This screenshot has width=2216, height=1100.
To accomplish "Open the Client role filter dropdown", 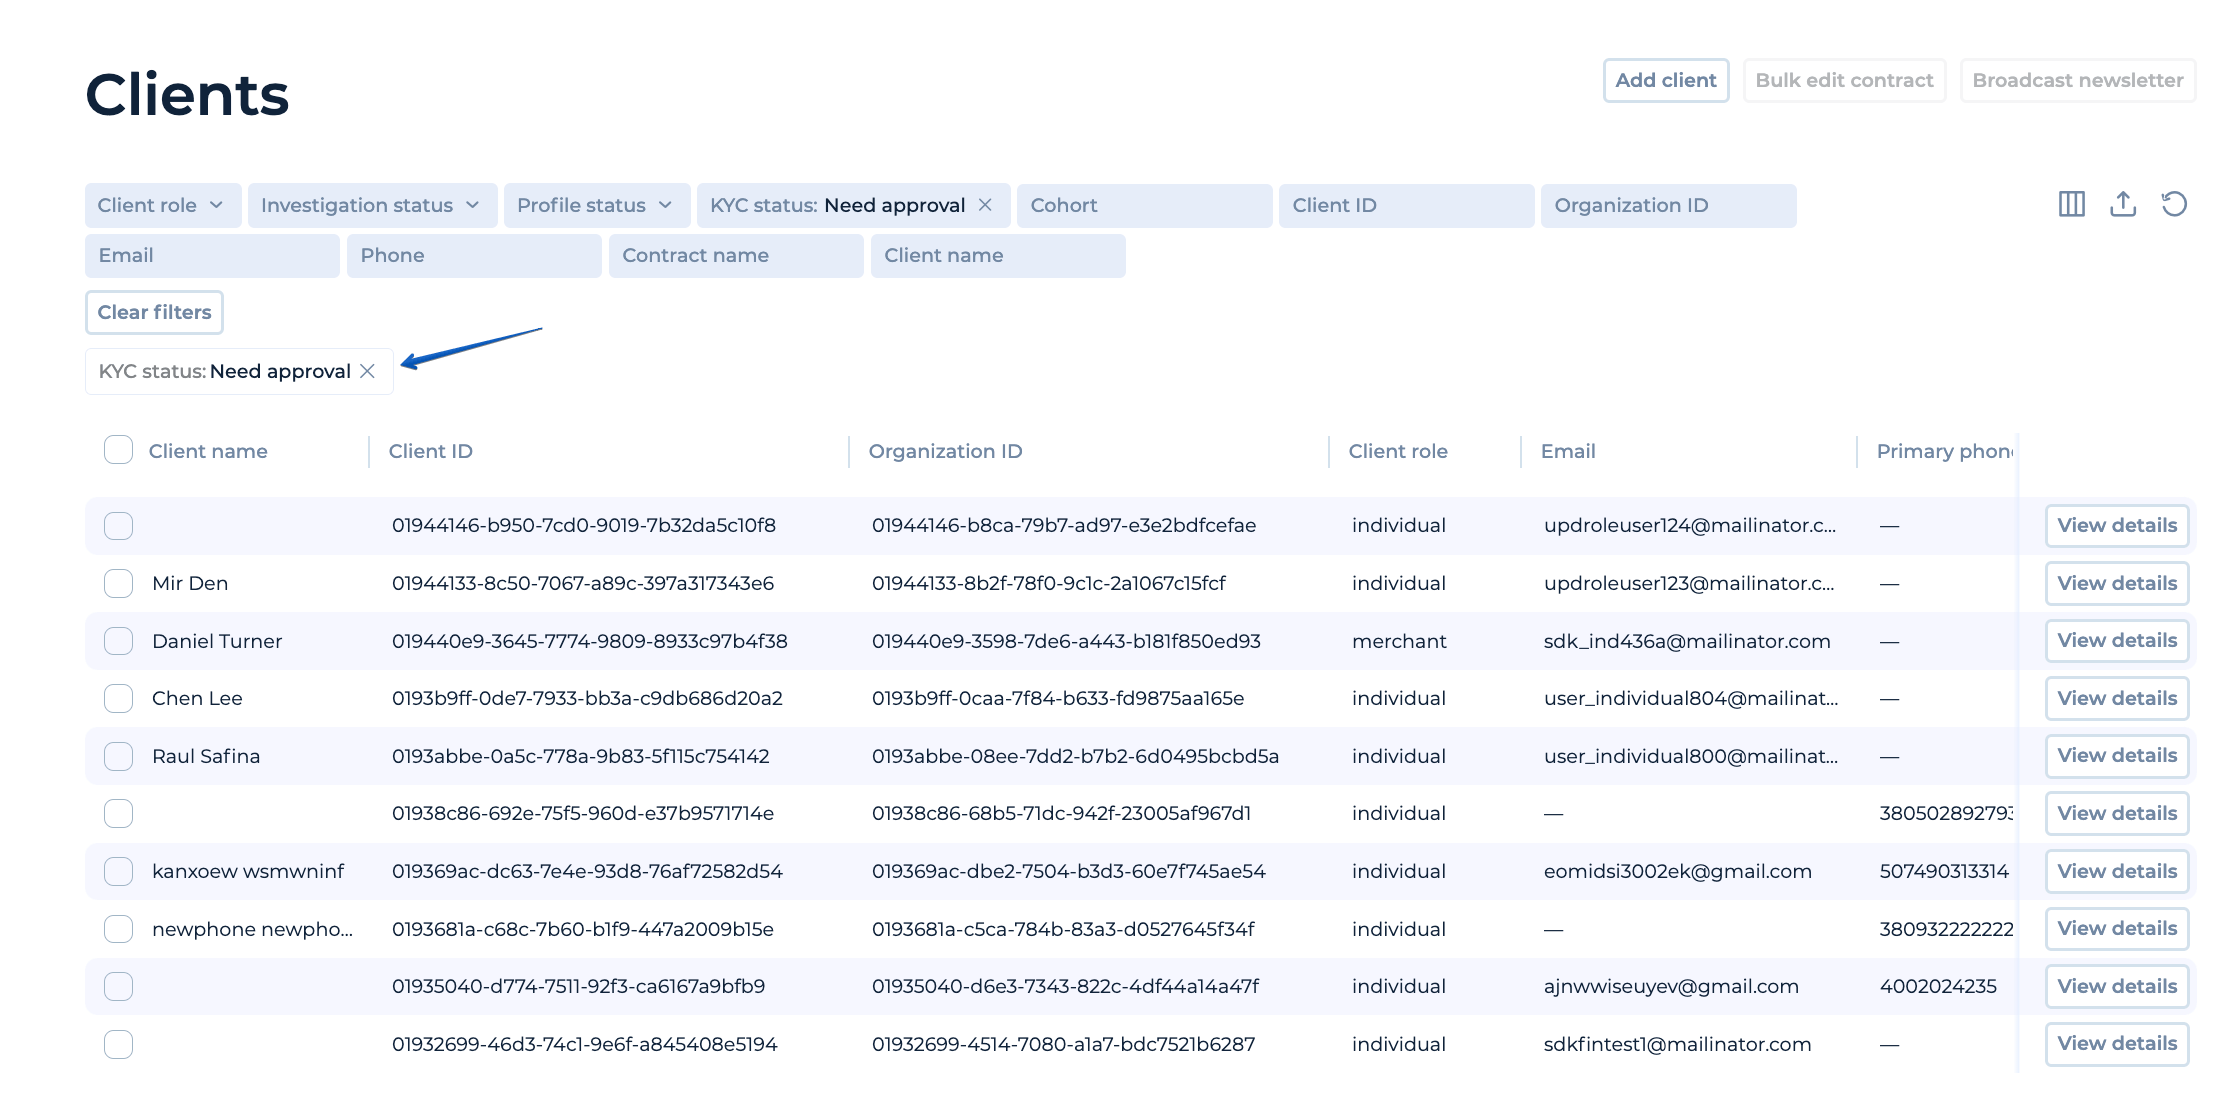I will pos(162,205).
